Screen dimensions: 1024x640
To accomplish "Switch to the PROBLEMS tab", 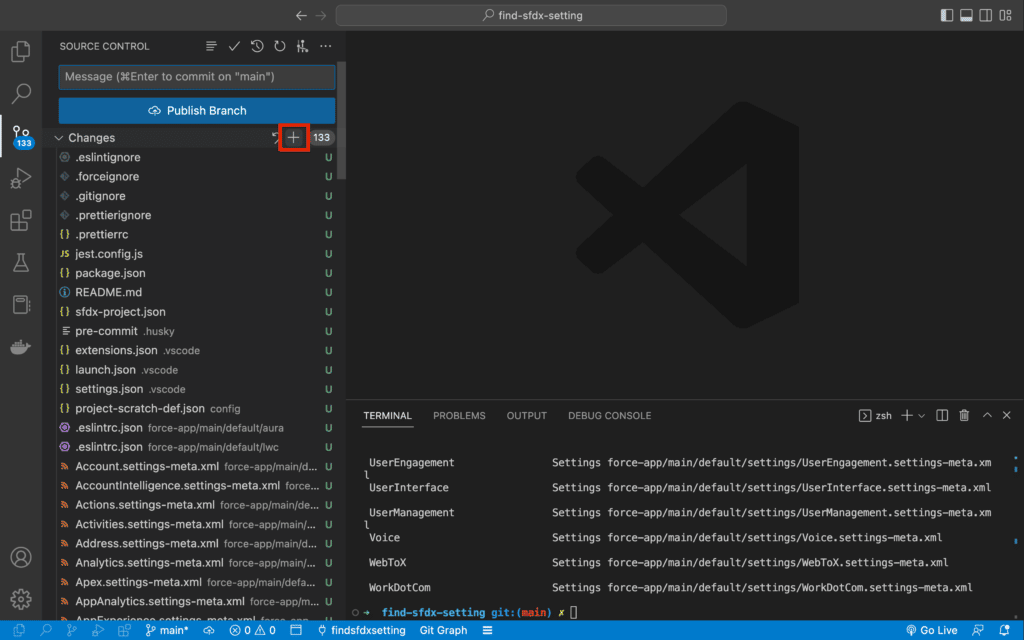I will tap(459, 415).
